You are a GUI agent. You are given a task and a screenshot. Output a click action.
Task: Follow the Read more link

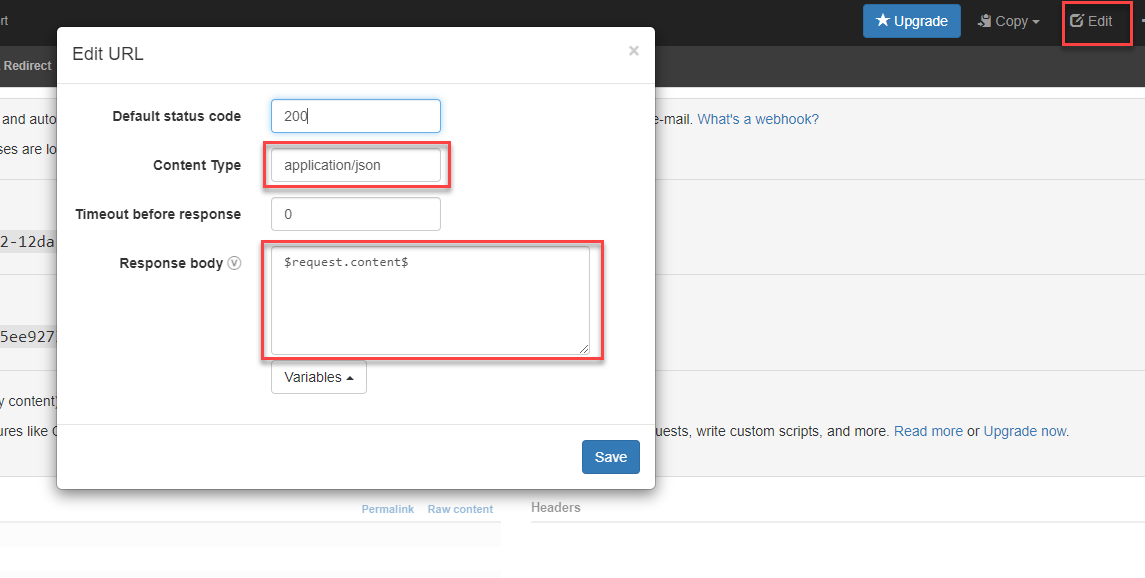point(928,432)
